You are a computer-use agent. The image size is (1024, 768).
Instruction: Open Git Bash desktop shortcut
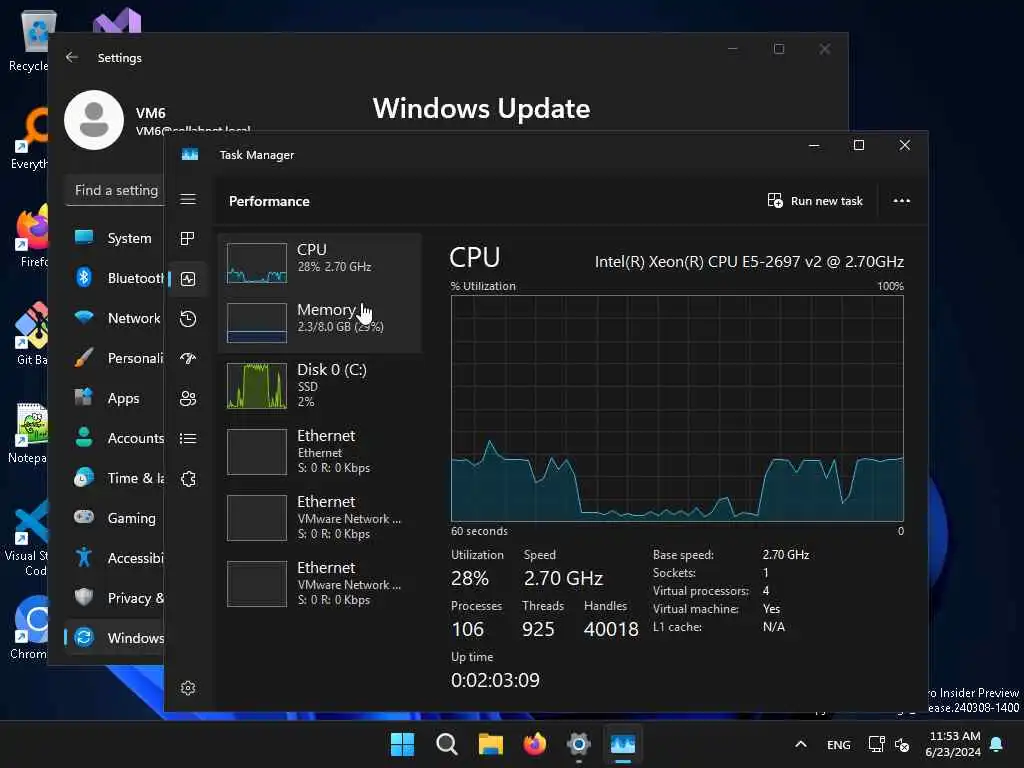tap(30, 334)
